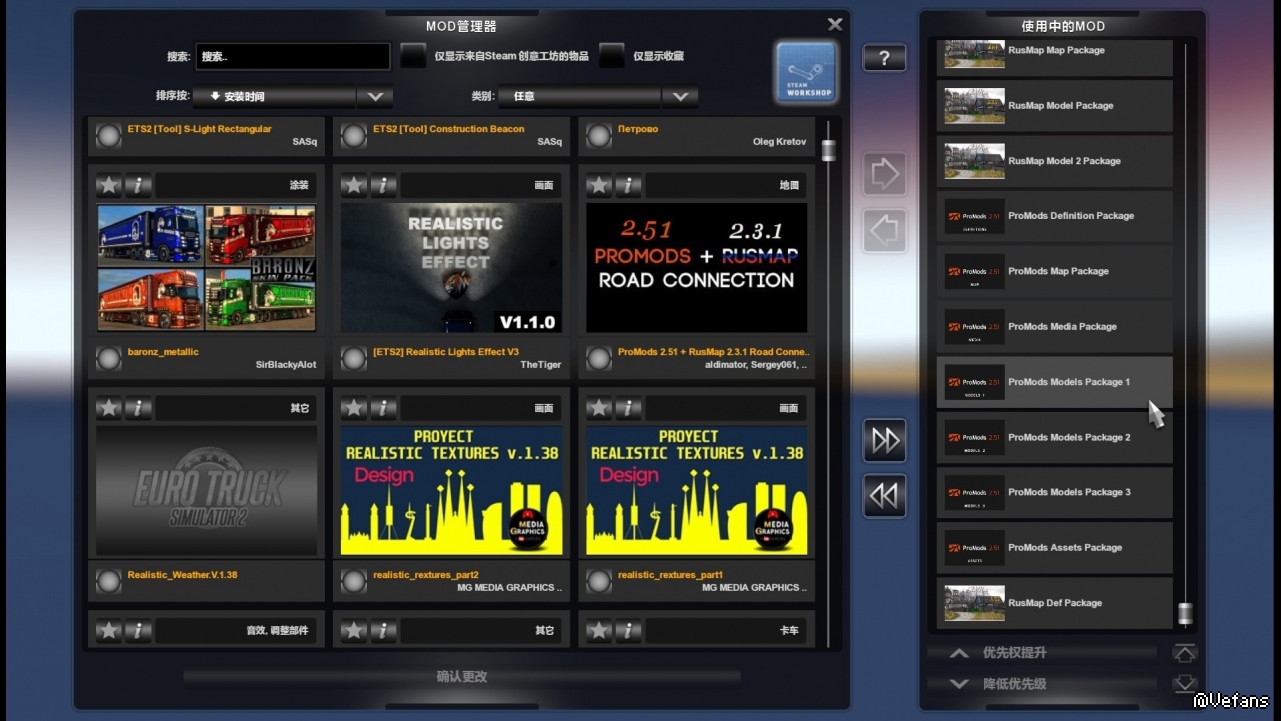Toggle the realistic_rextures_part2 mod circle

[x=354, y=581]
